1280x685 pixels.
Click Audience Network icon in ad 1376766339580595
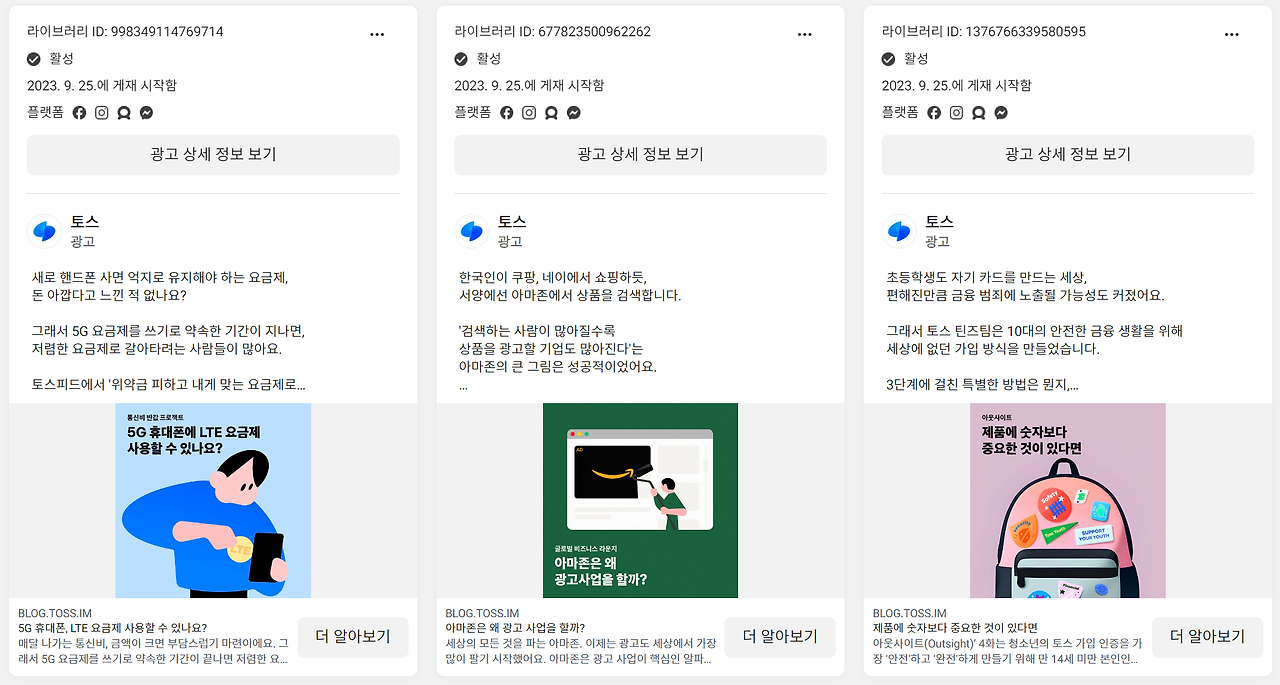tap(979, 113)
